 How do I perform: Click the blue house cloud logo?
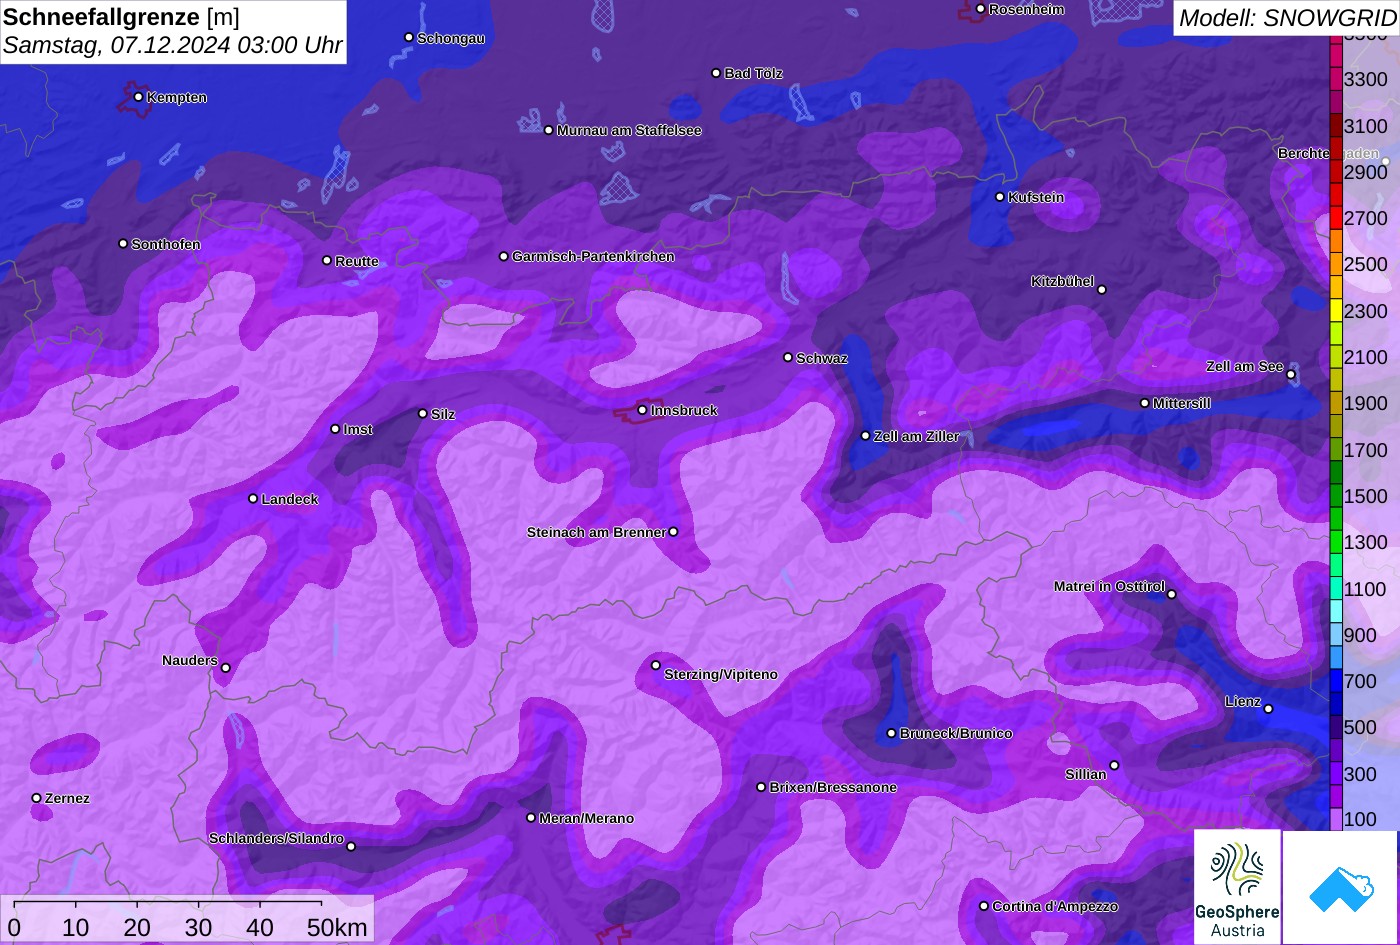click(1340, 887)
